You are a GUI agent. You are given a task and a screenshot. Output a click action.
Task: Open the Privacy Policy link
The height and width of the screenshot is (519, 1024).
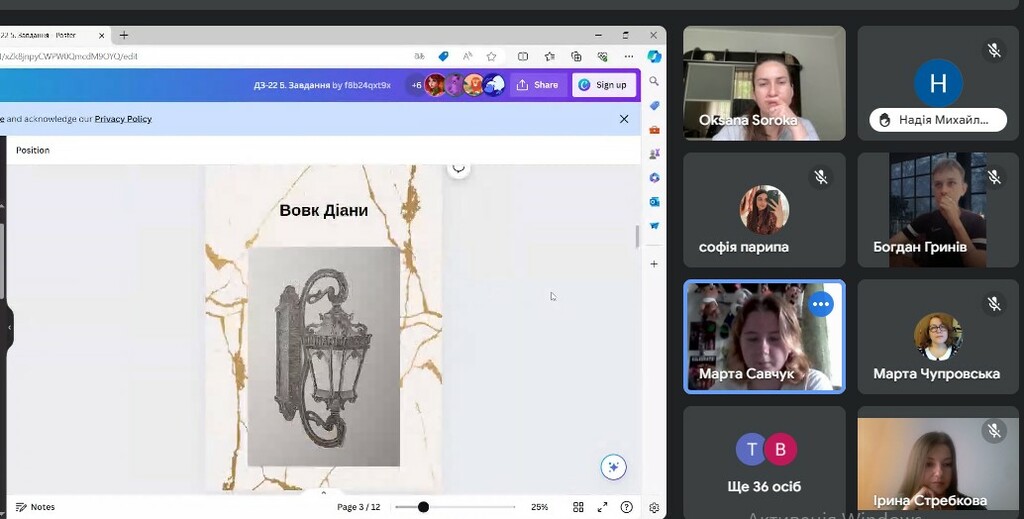pyautogui.click(x=123, y=119)
